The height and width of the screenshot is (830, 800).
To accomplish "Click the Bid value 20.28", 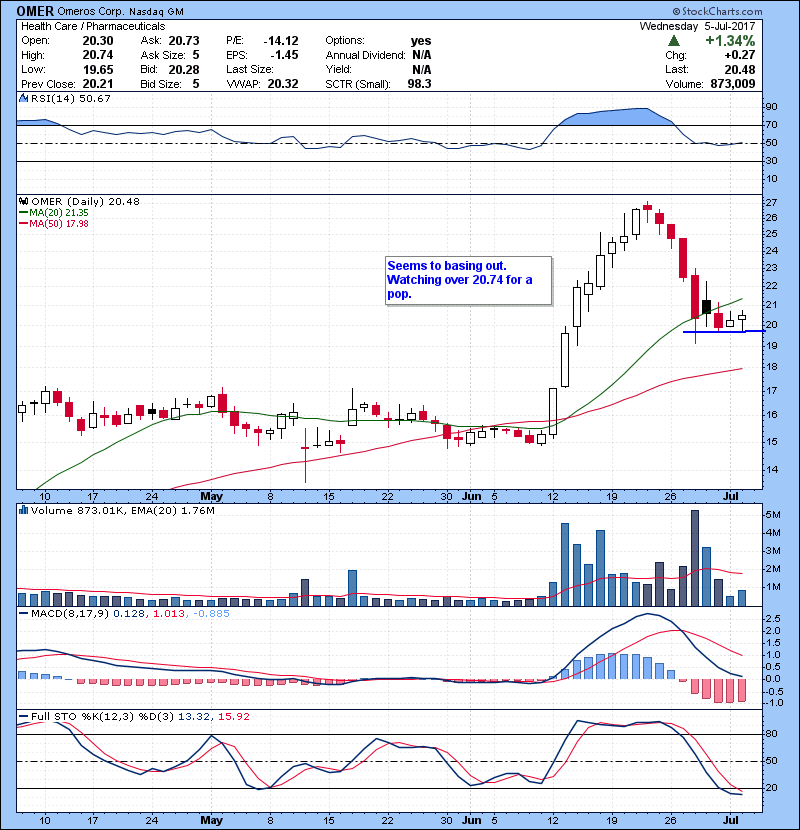I will pyautogui.click(x=184, y=69).
